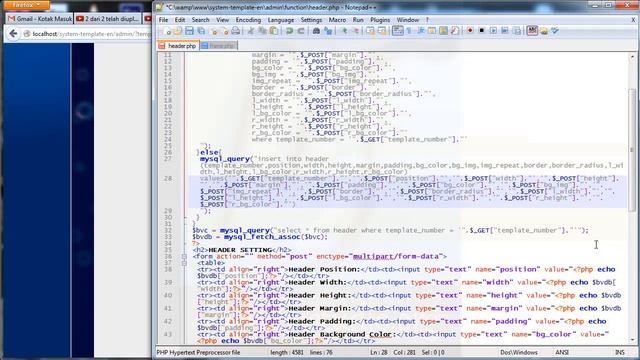The width and height of the screenshot is (640, 360).
Task: Click the scrollbar up arrow in editor
Action: point(632,57)
